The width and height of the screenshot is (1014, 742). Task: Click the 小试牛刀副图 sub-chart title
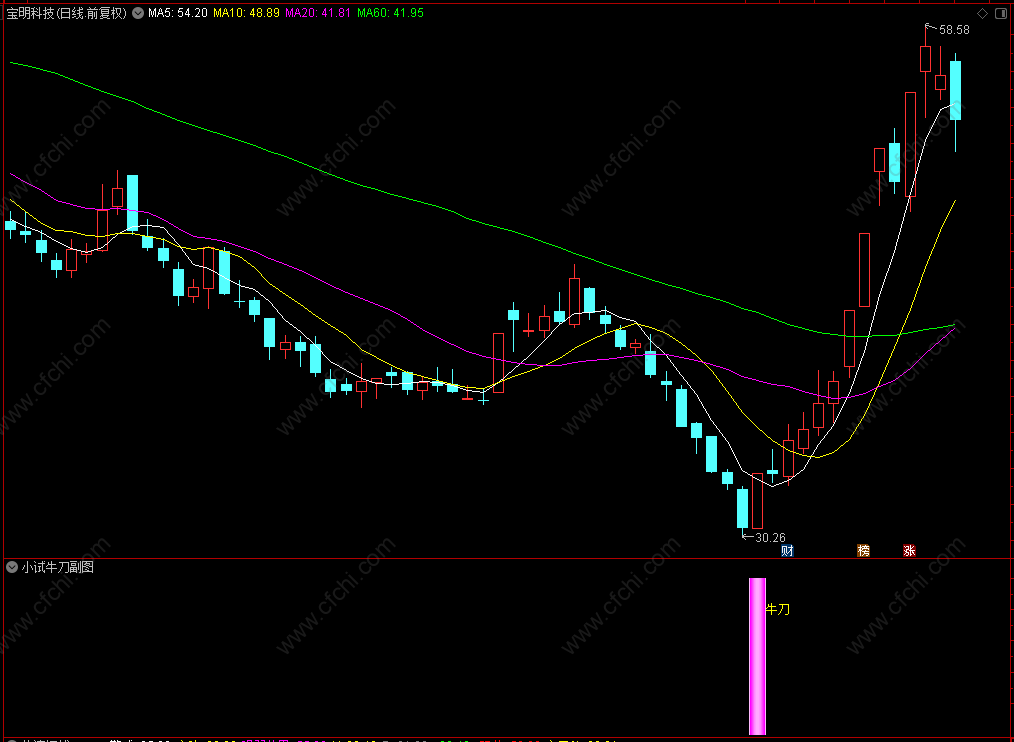tap(58, 567)
